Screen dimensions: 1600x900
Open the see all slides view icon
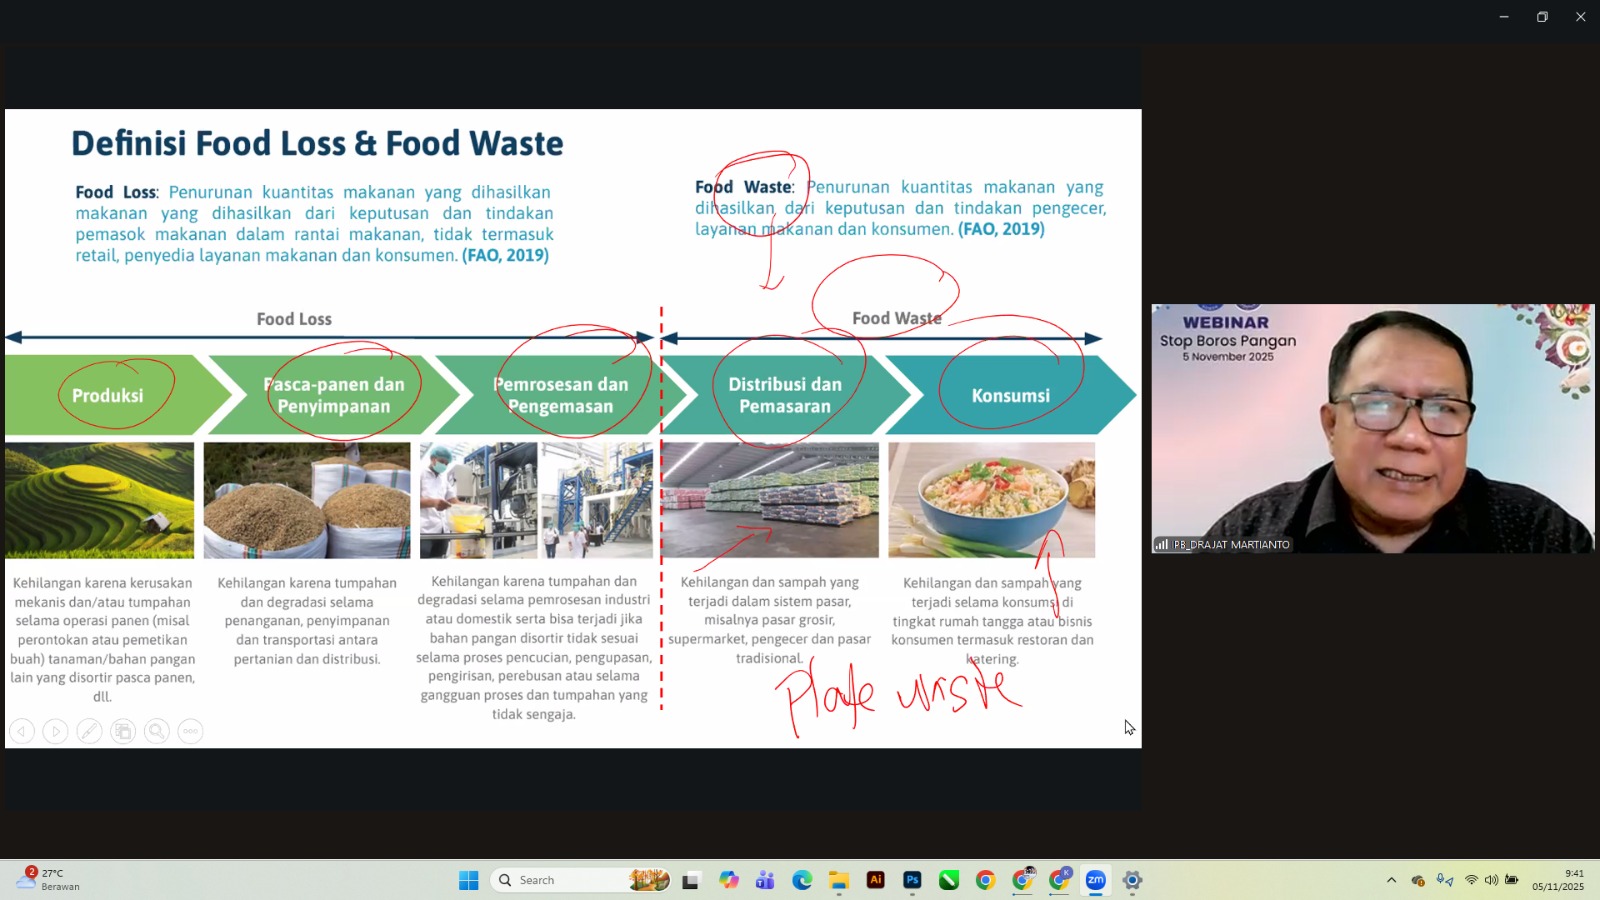coord(123,732)
